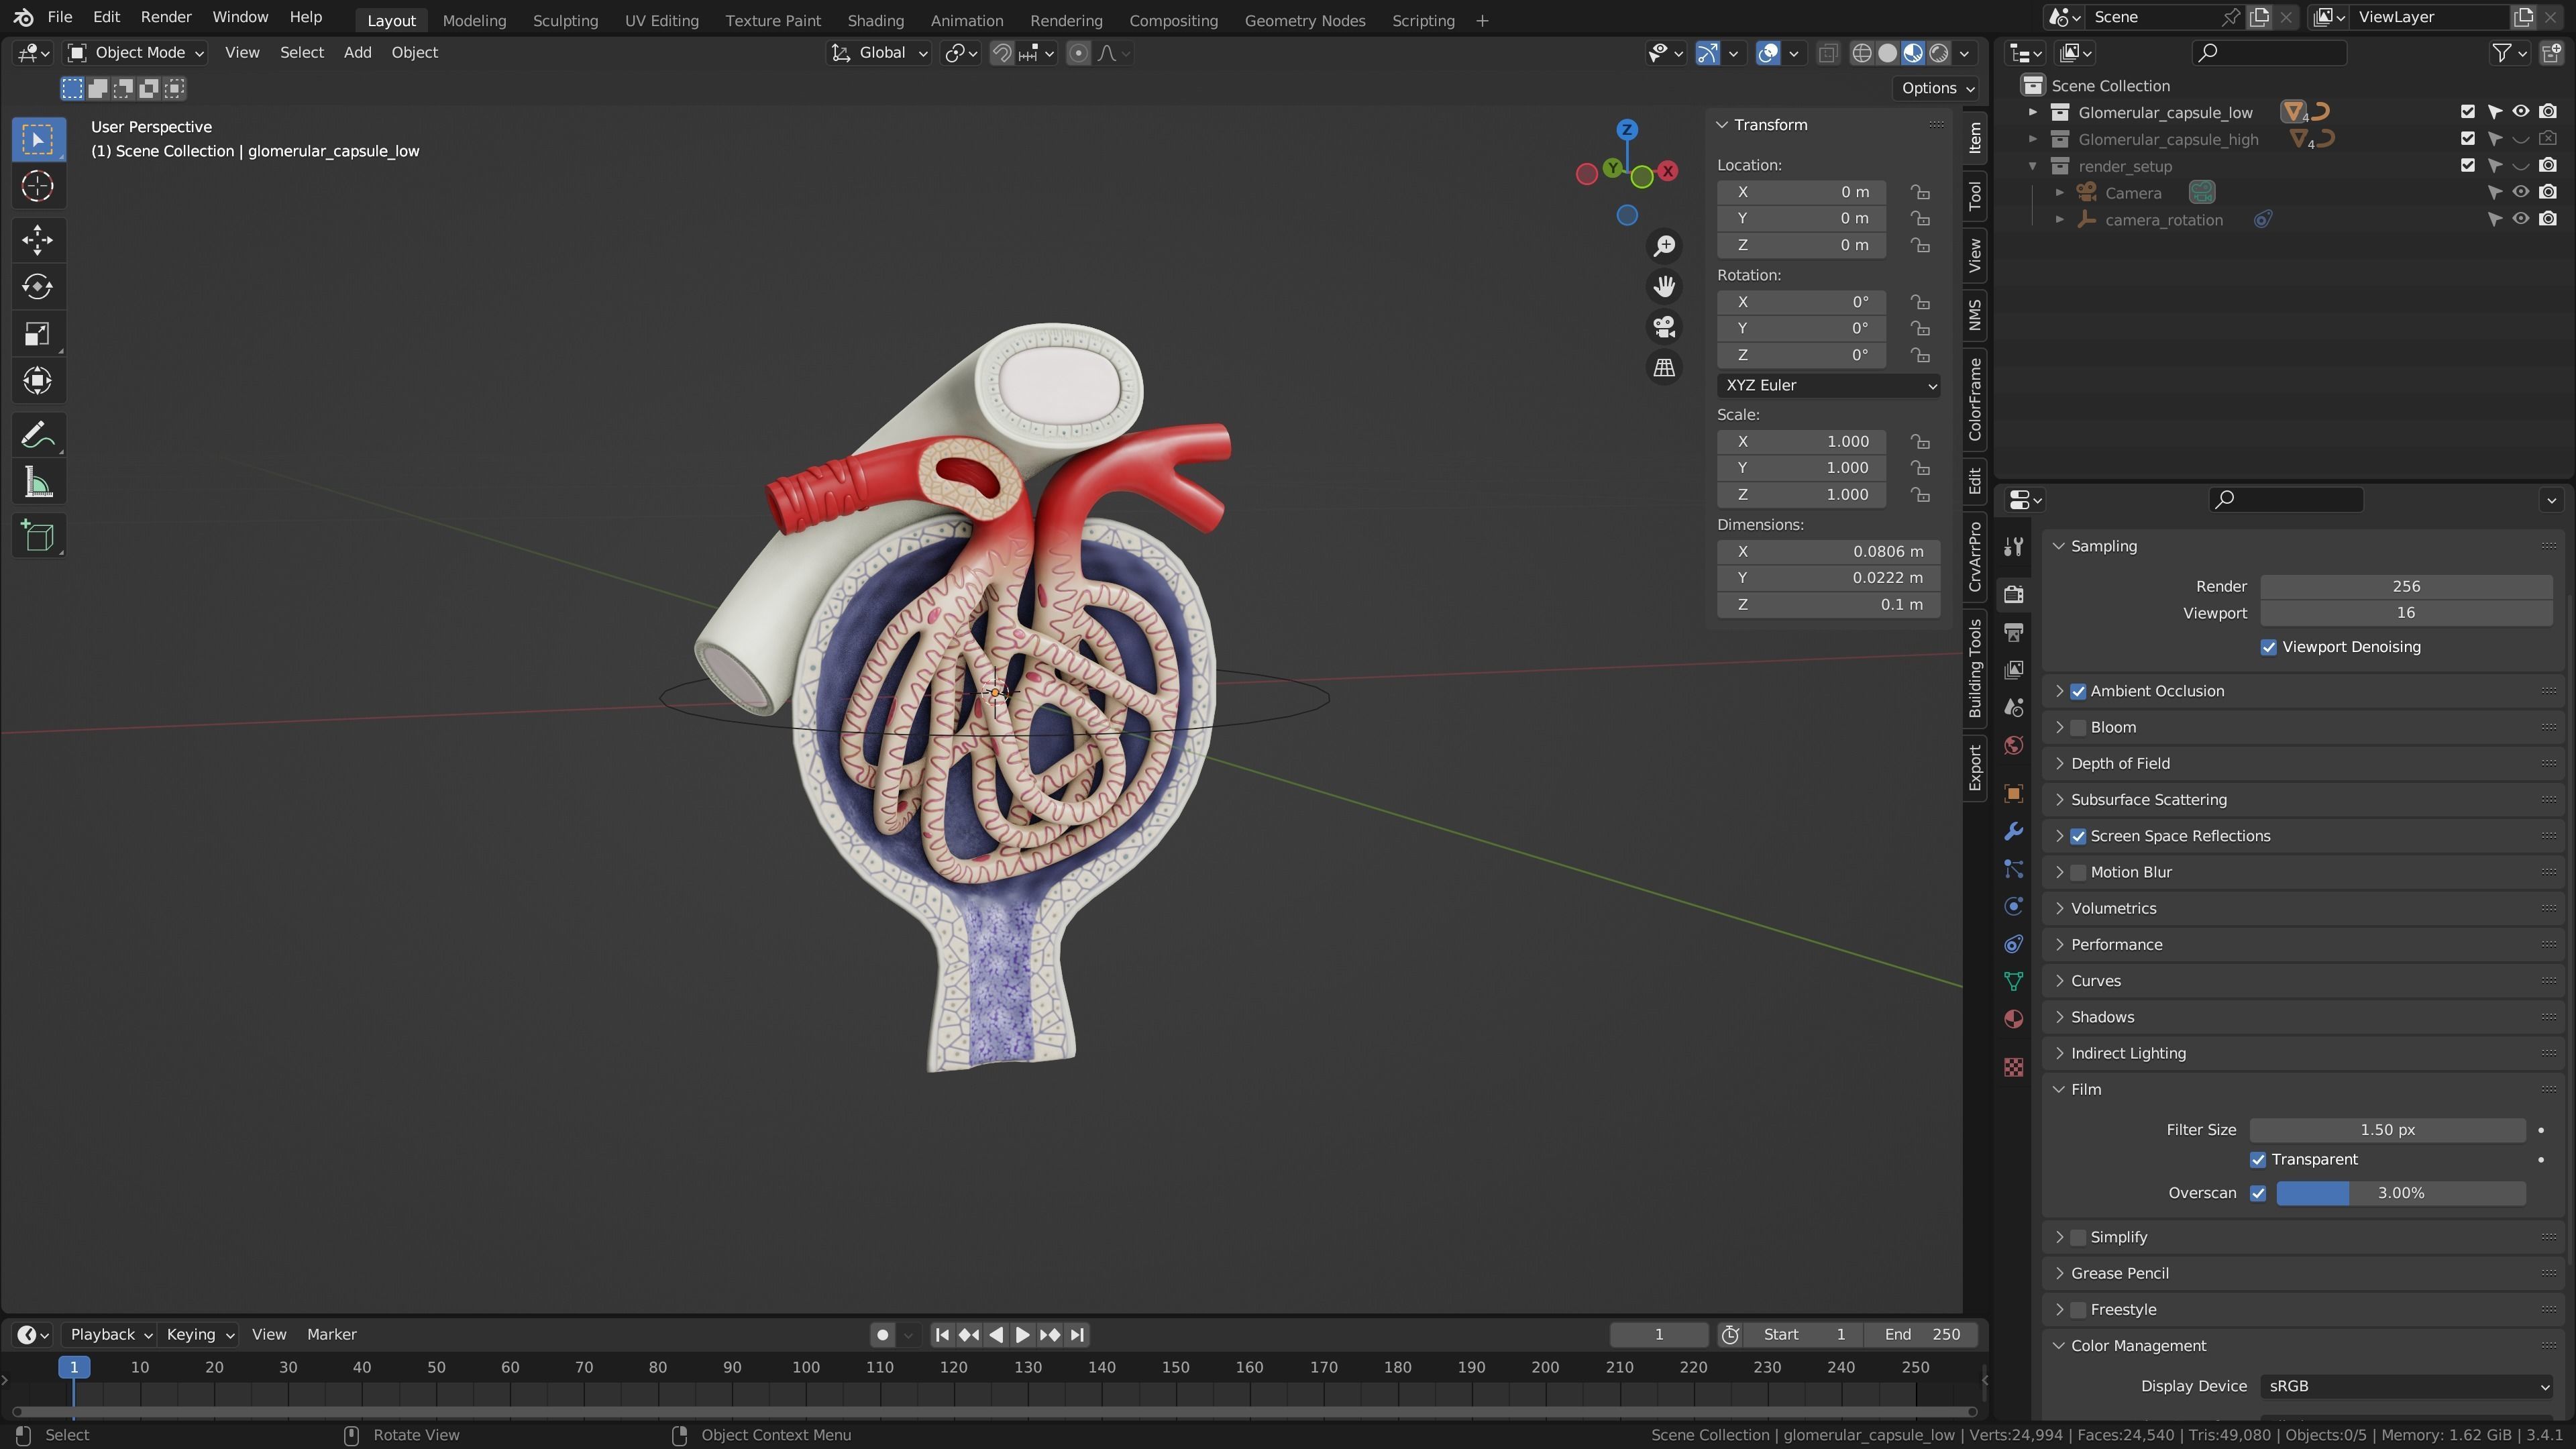Hide Glomerular_capsule_low collection with eye icon
The image size is (2576, 1449).
(x=2520, y=112)
